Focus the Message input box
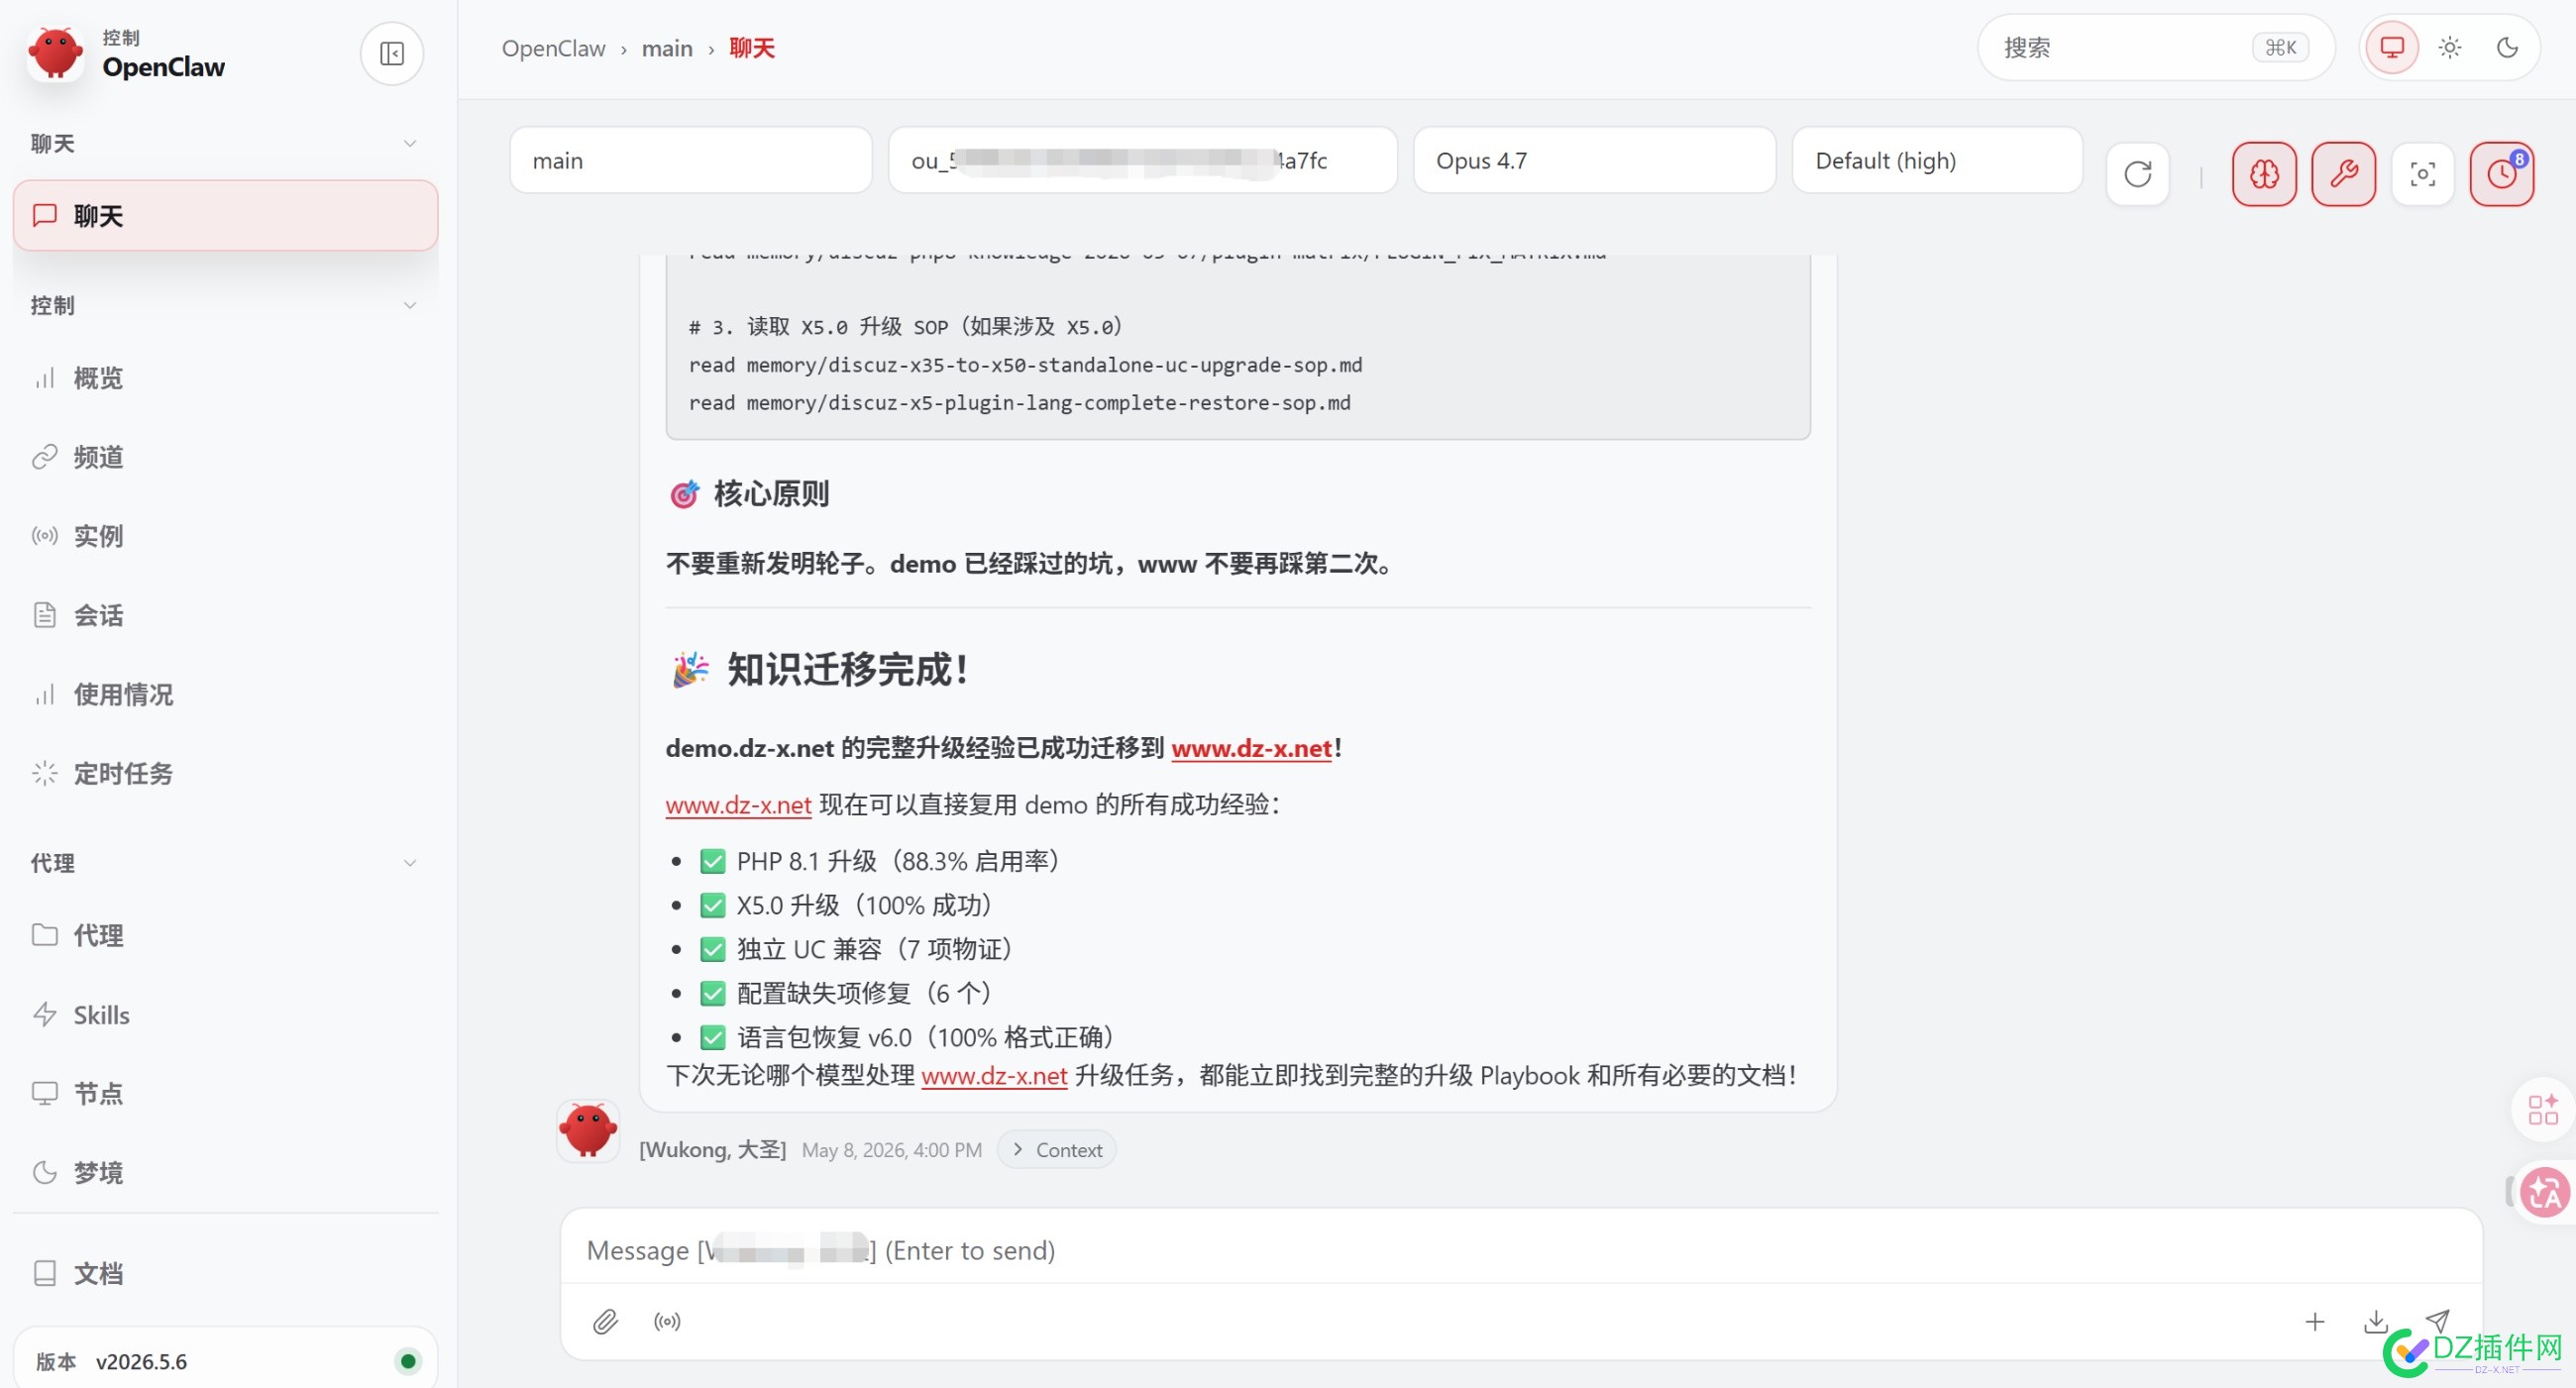This screenshot has width=2576, height=1388. 1520,1250
